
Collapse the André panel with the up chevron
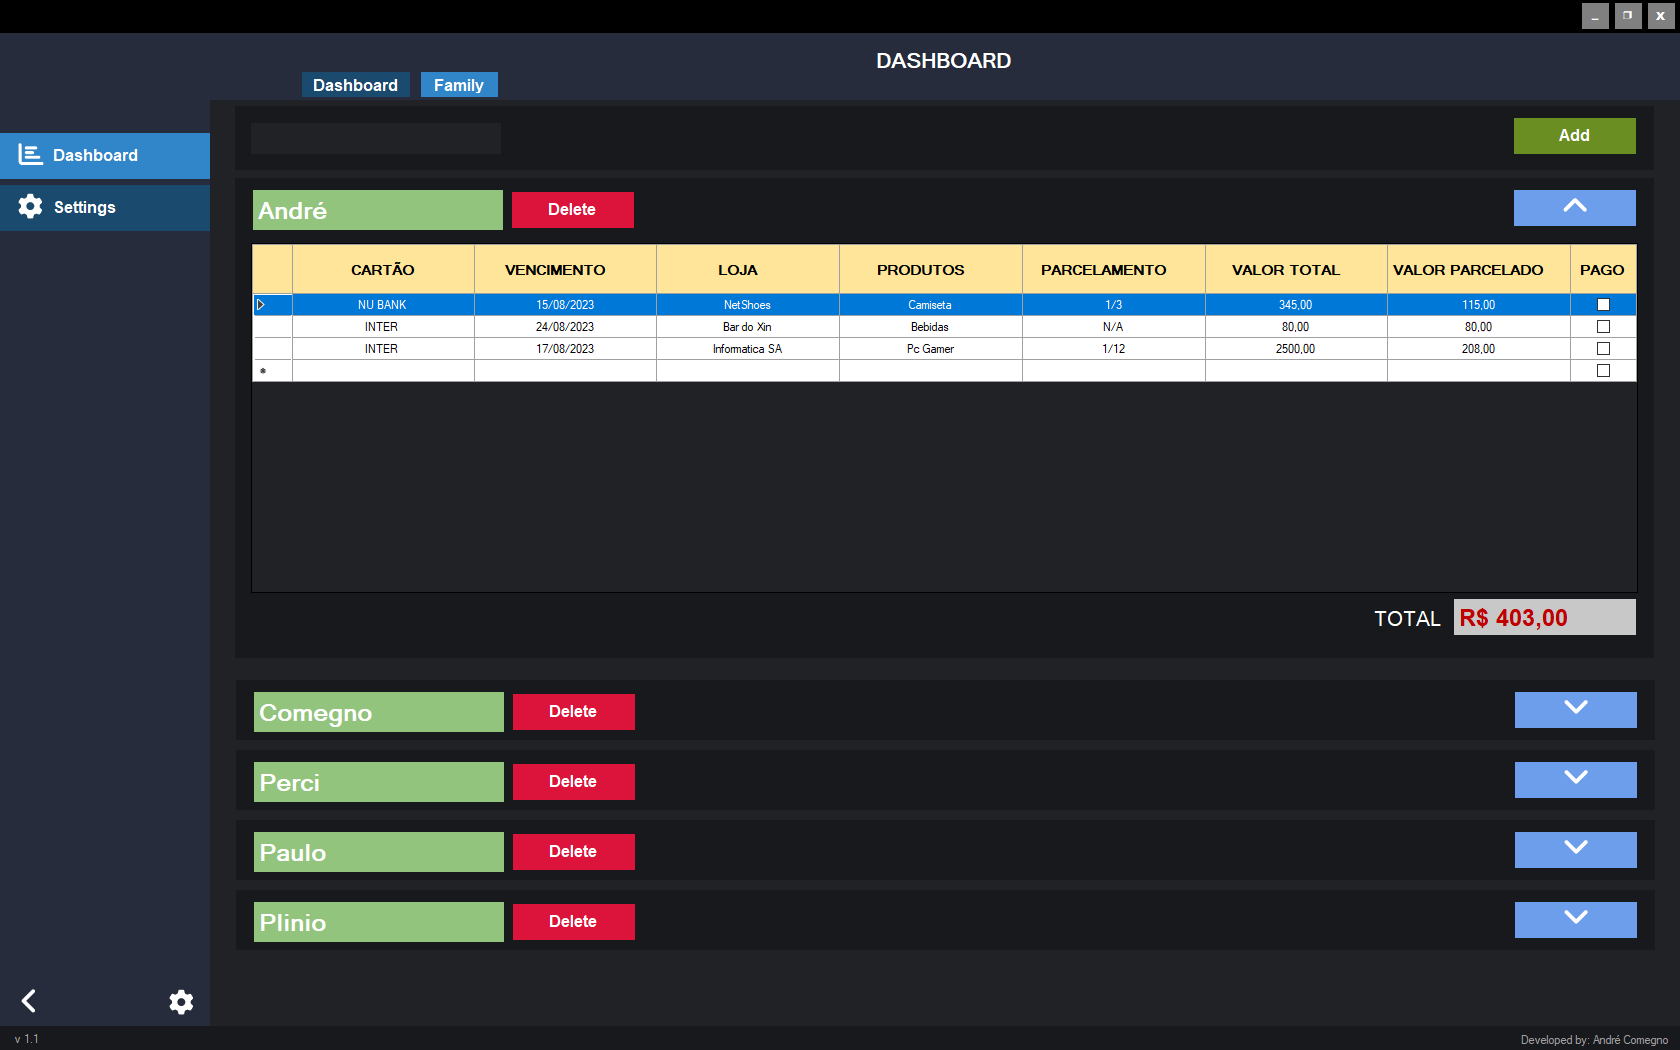point(1575,208)
